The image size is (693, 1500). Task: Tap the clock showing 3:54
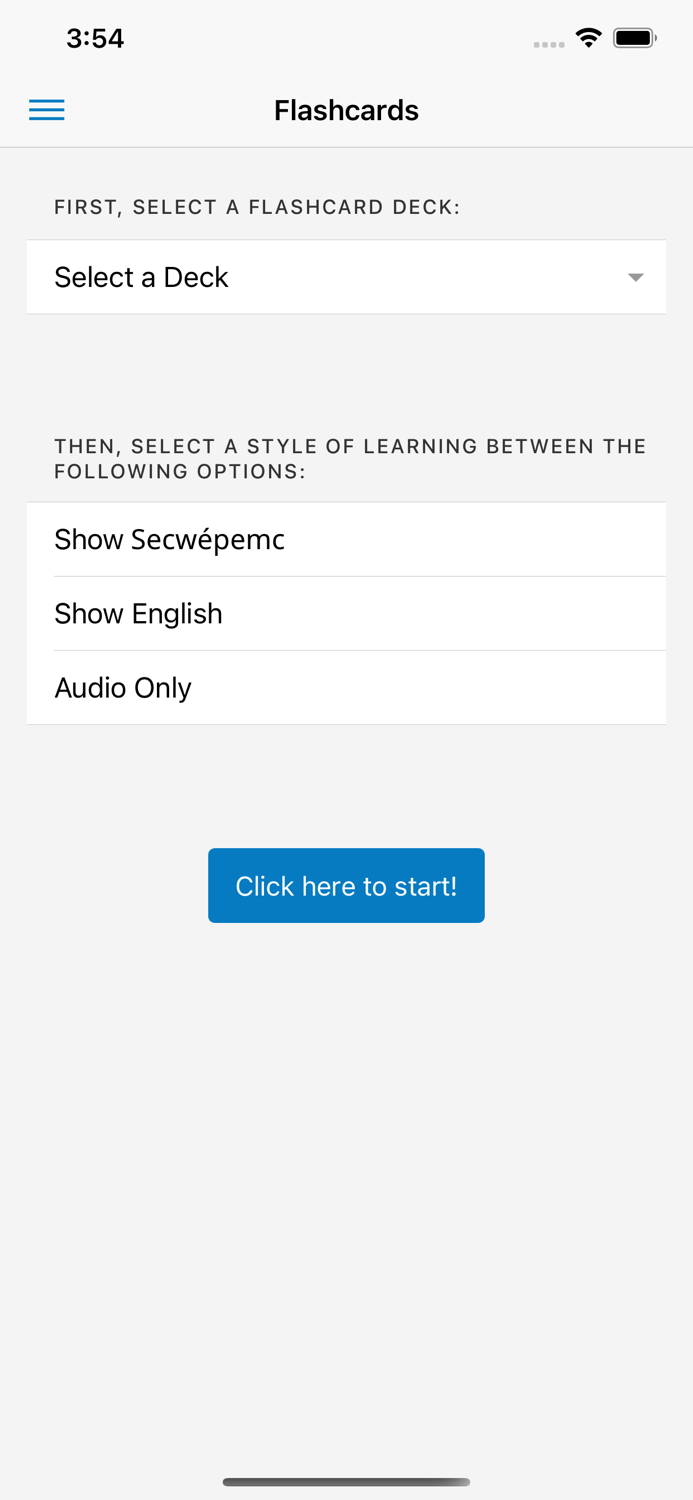pos(95,38)
